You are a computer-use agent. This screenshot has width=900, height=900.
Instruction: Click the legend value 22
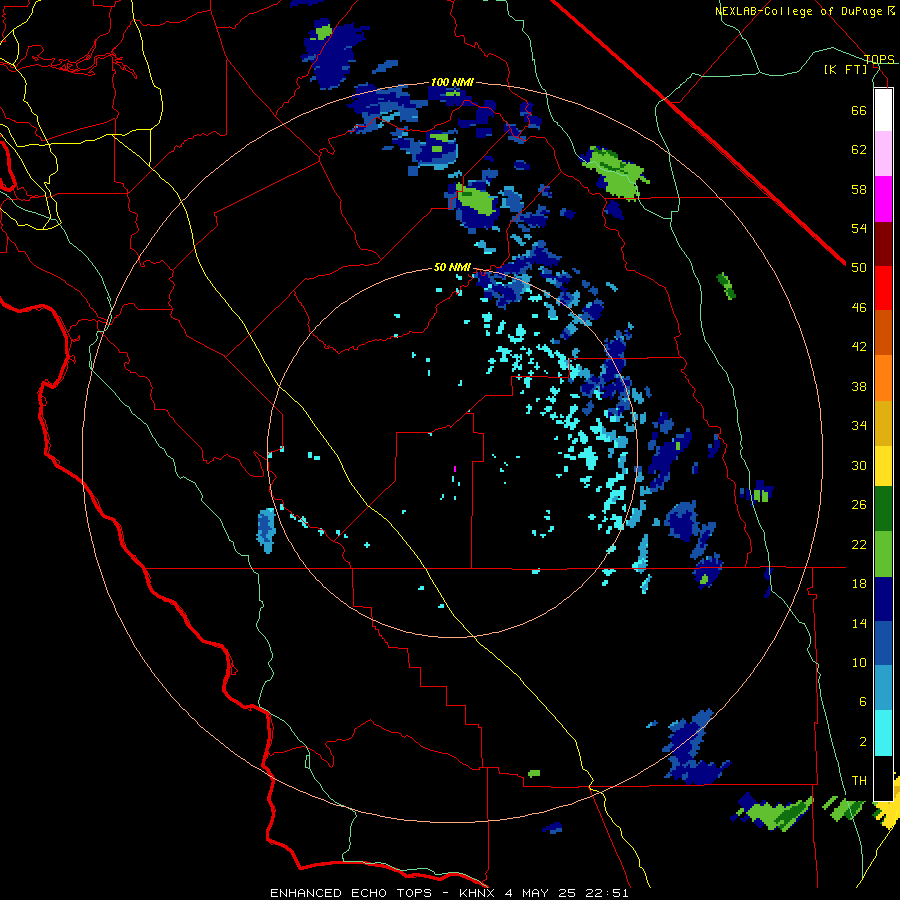click(859, 544)
